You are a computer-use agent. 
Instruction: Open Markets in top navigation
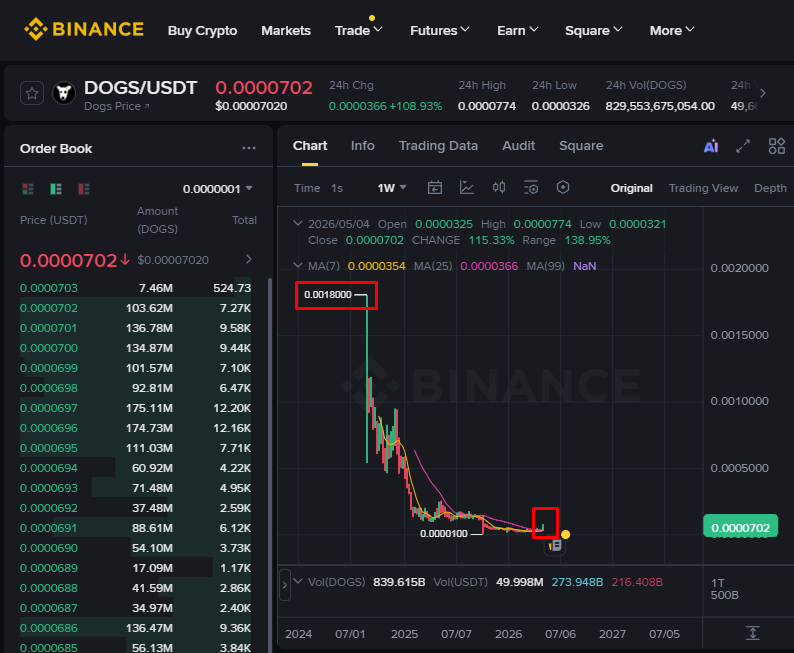click(286, 31)
